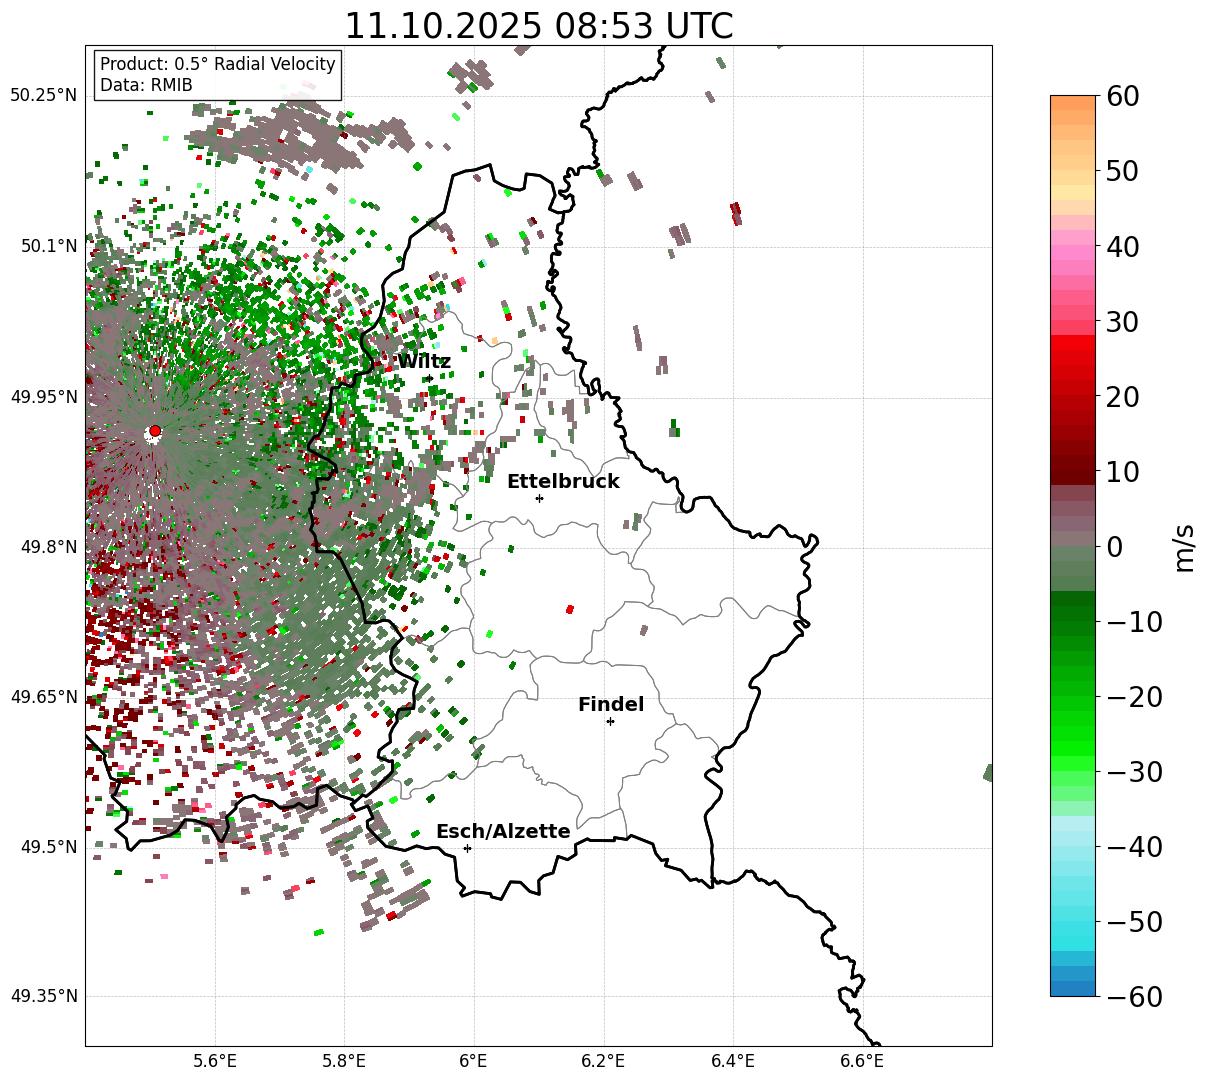Click the 49.65°N latitude tick label

pos(43,697)
